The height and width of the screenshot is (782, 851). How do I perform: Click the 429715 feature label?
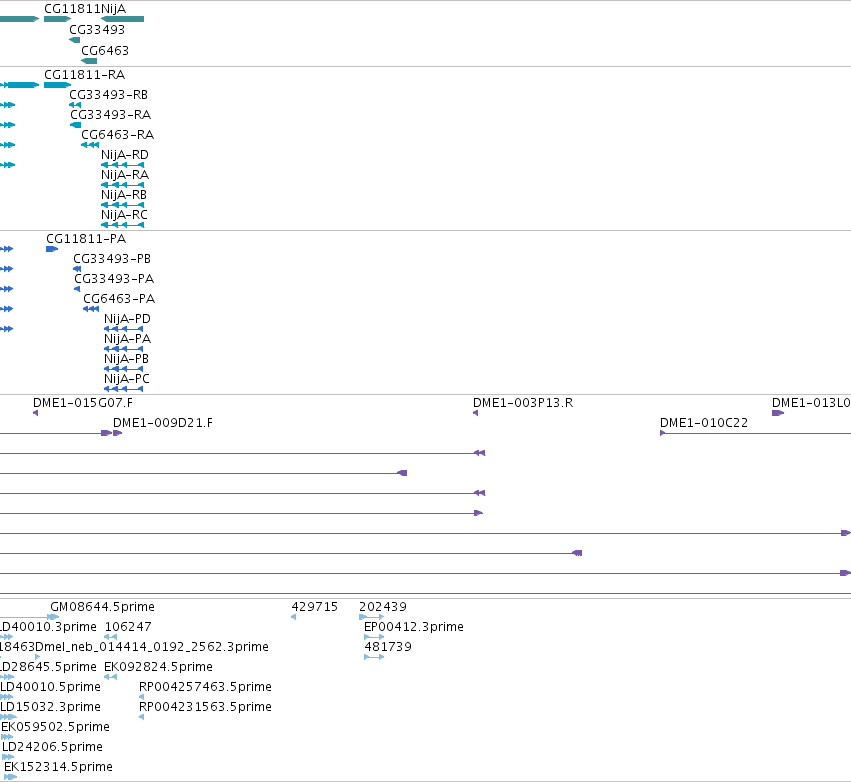pos(314,607)
